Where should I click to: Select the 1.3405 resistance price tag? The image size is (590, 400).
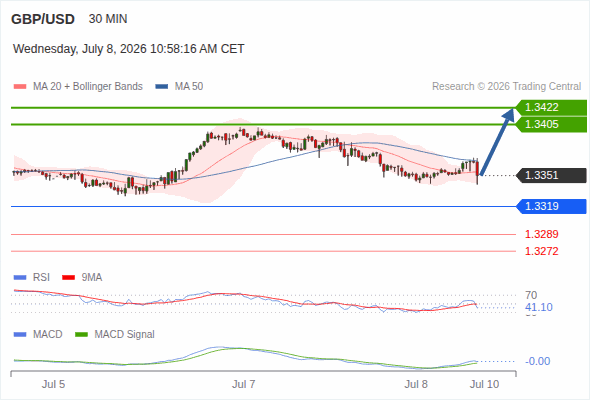click(x=551, y=125)
